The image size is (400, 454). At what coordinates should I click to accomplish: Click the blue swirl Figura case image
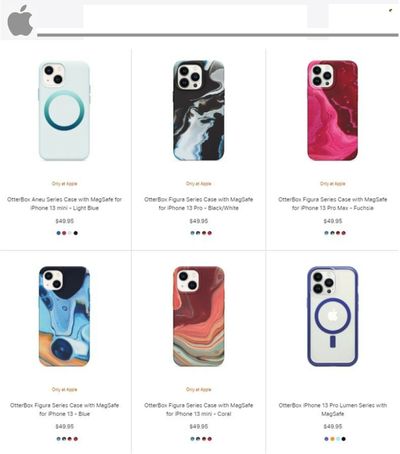click(64, 316)
